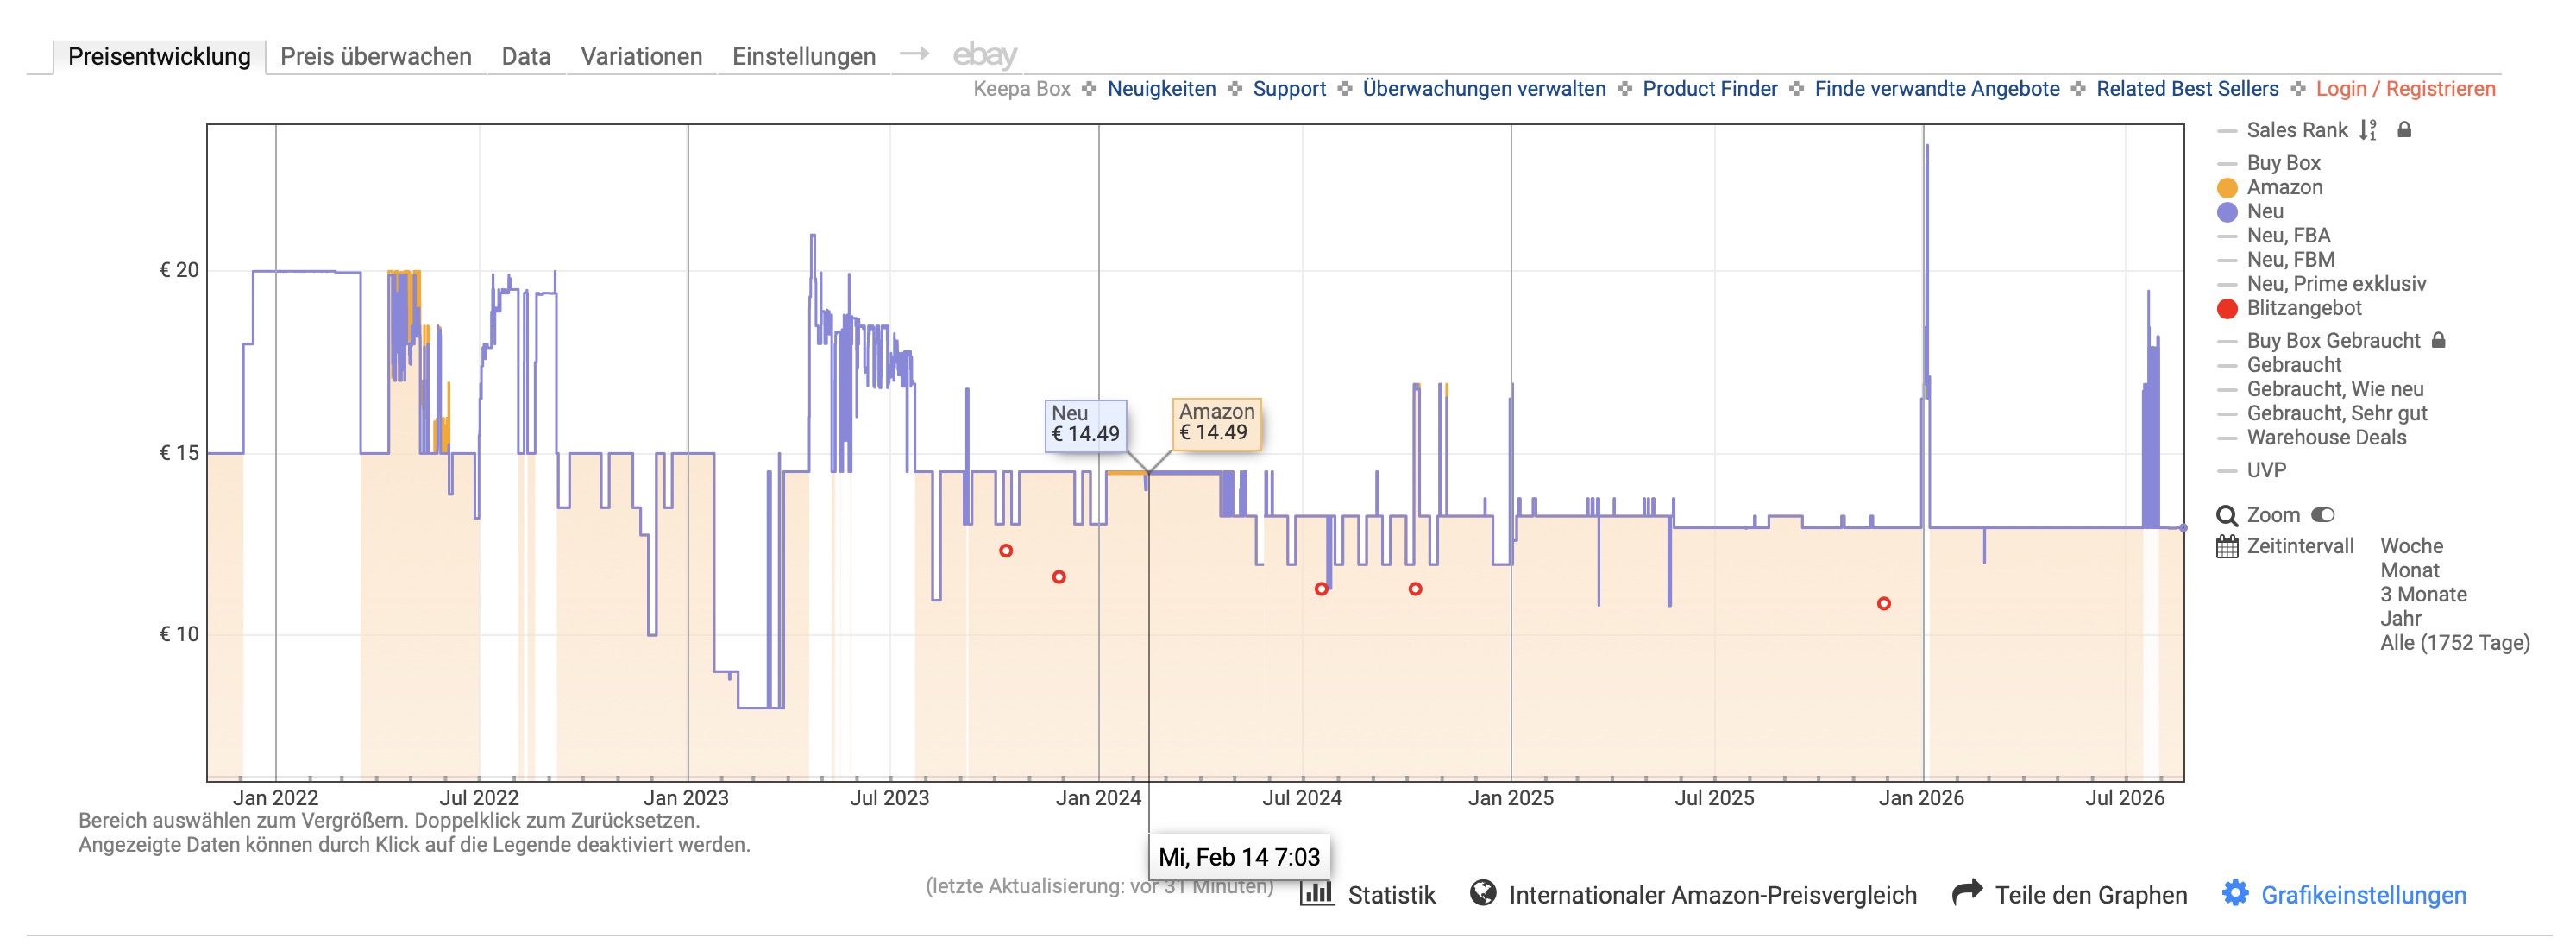The width and height of the screenshot is (2576, 951).
Task: Open Grafikeinstellungen gear icon
Action: point(2235,893)
